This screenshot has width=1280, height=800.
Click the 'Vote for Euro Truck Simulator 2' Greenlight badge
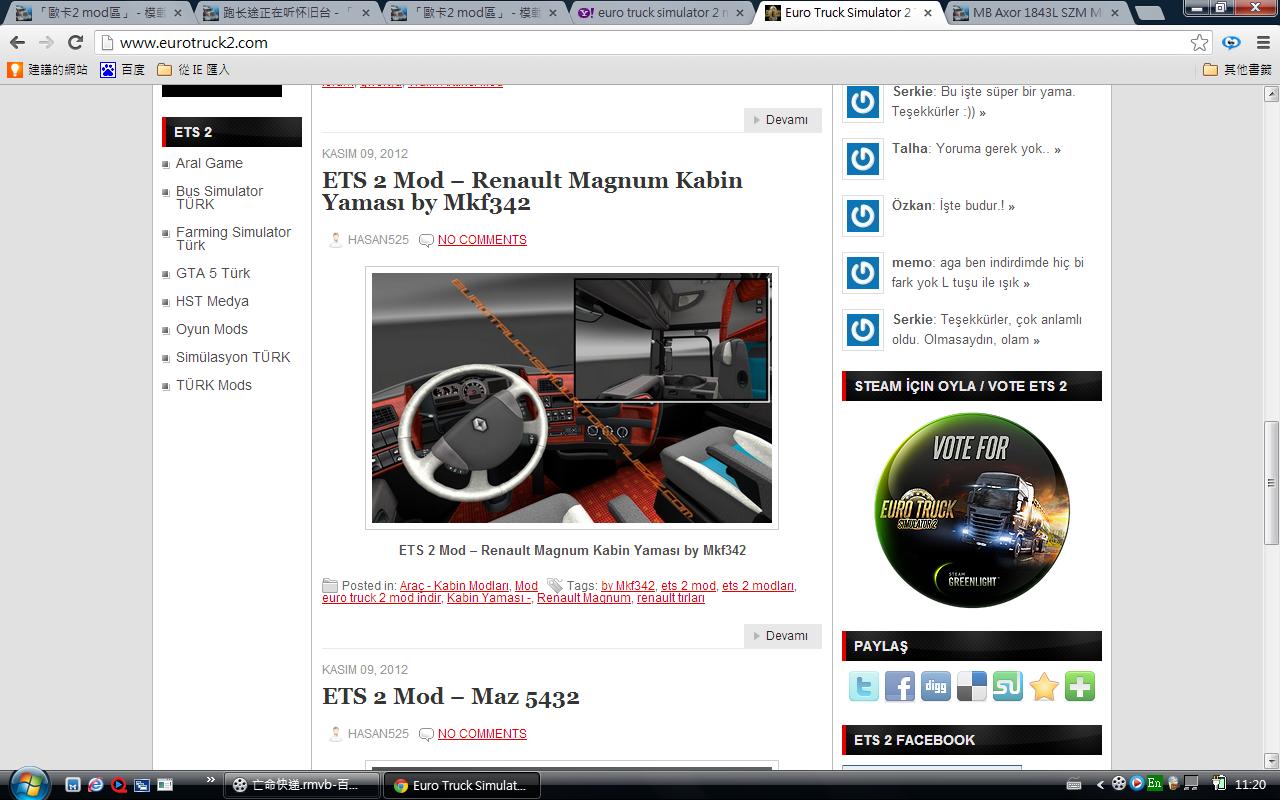pyautogui.click(x=972, y=510)
